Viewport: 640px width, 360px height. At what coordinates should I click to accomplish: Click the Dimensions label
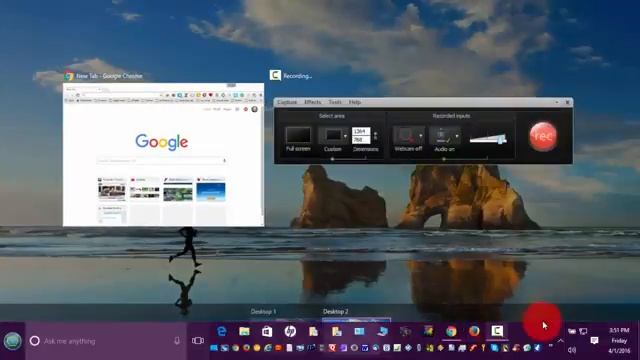point(365,149)
